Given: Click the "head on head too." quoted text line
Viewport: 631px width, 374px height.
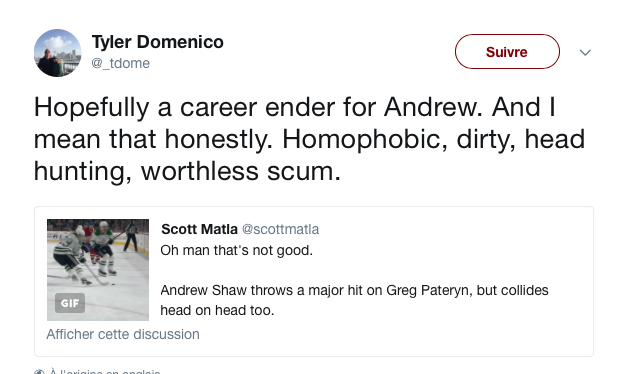Looking at the screenshot, I should click(x=217, y=310).
